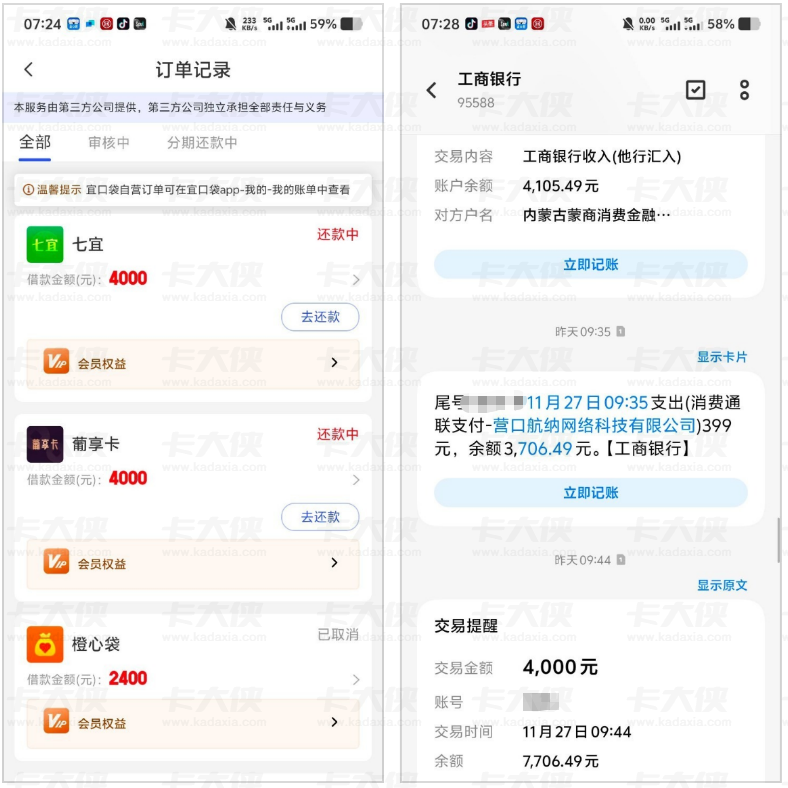Tap the TikTok notification icon in left status bar
This screenshot has width=788, height=788.
tap(123, 24)
